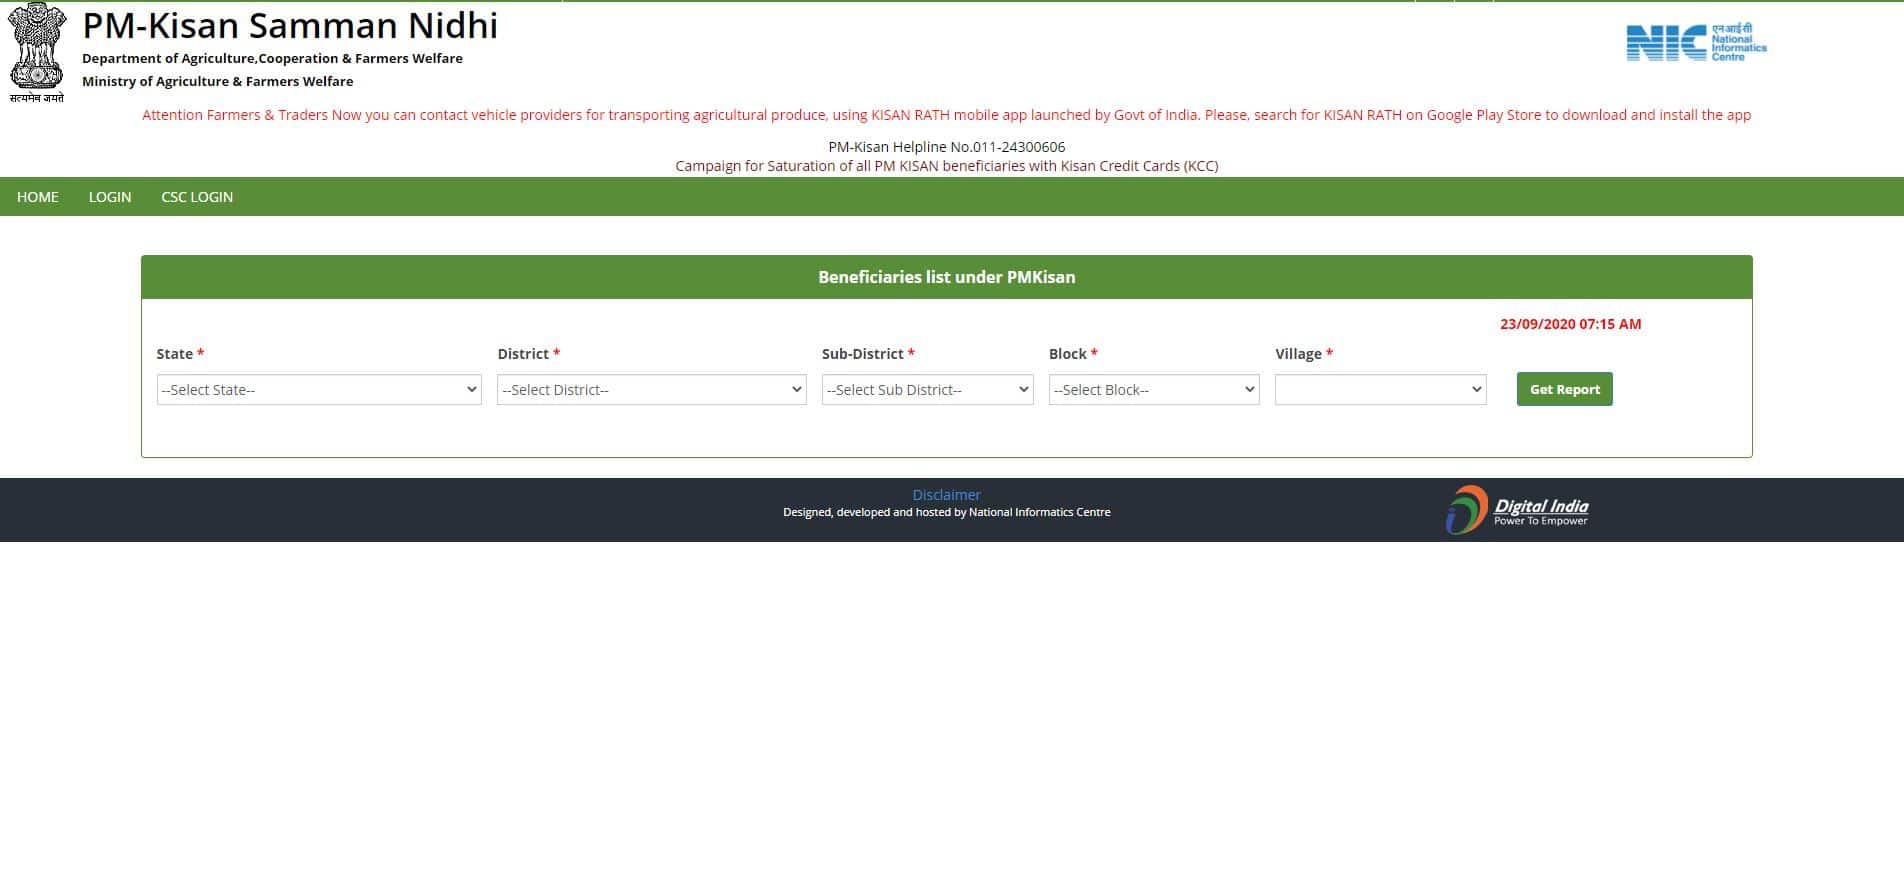Viewport: 1904px width, 887px height.
Task: Click the Sub-District field label
Action: click(x=868, y=354)
